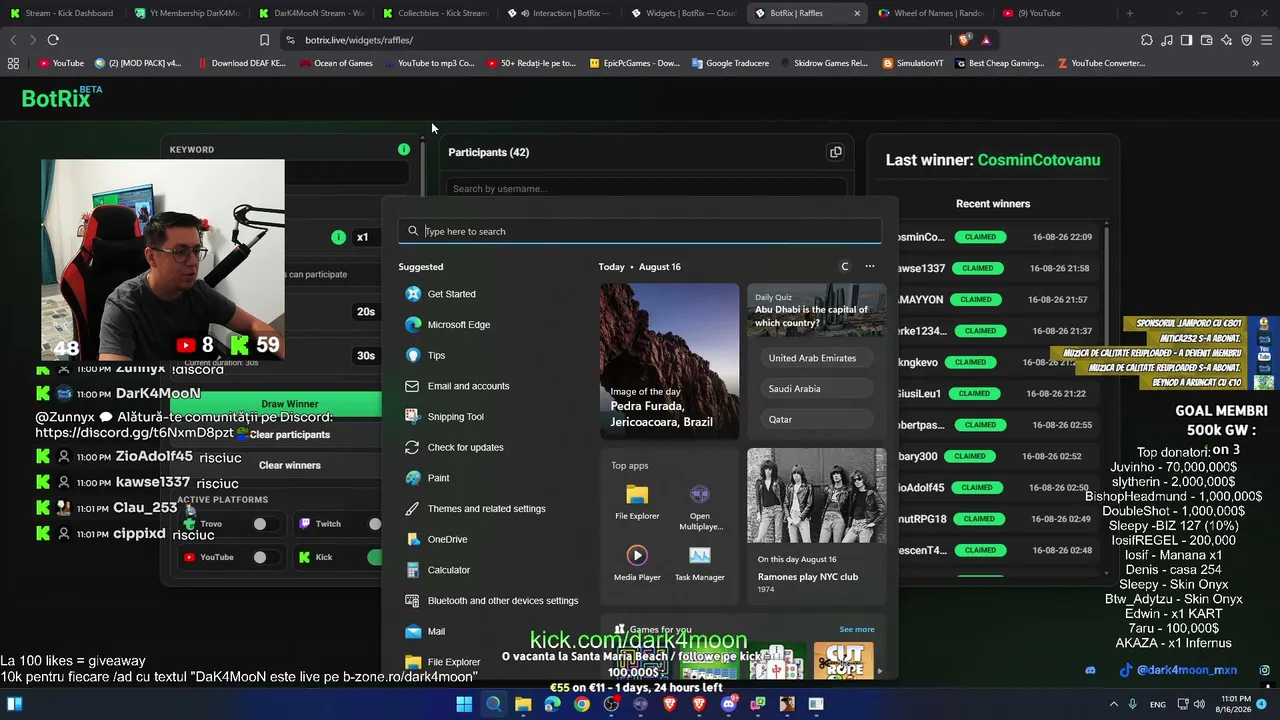Open Ramones play NYC club card
Image resolution: width=1280 pixels, height=720 pixels.
[x=817, y=525]
